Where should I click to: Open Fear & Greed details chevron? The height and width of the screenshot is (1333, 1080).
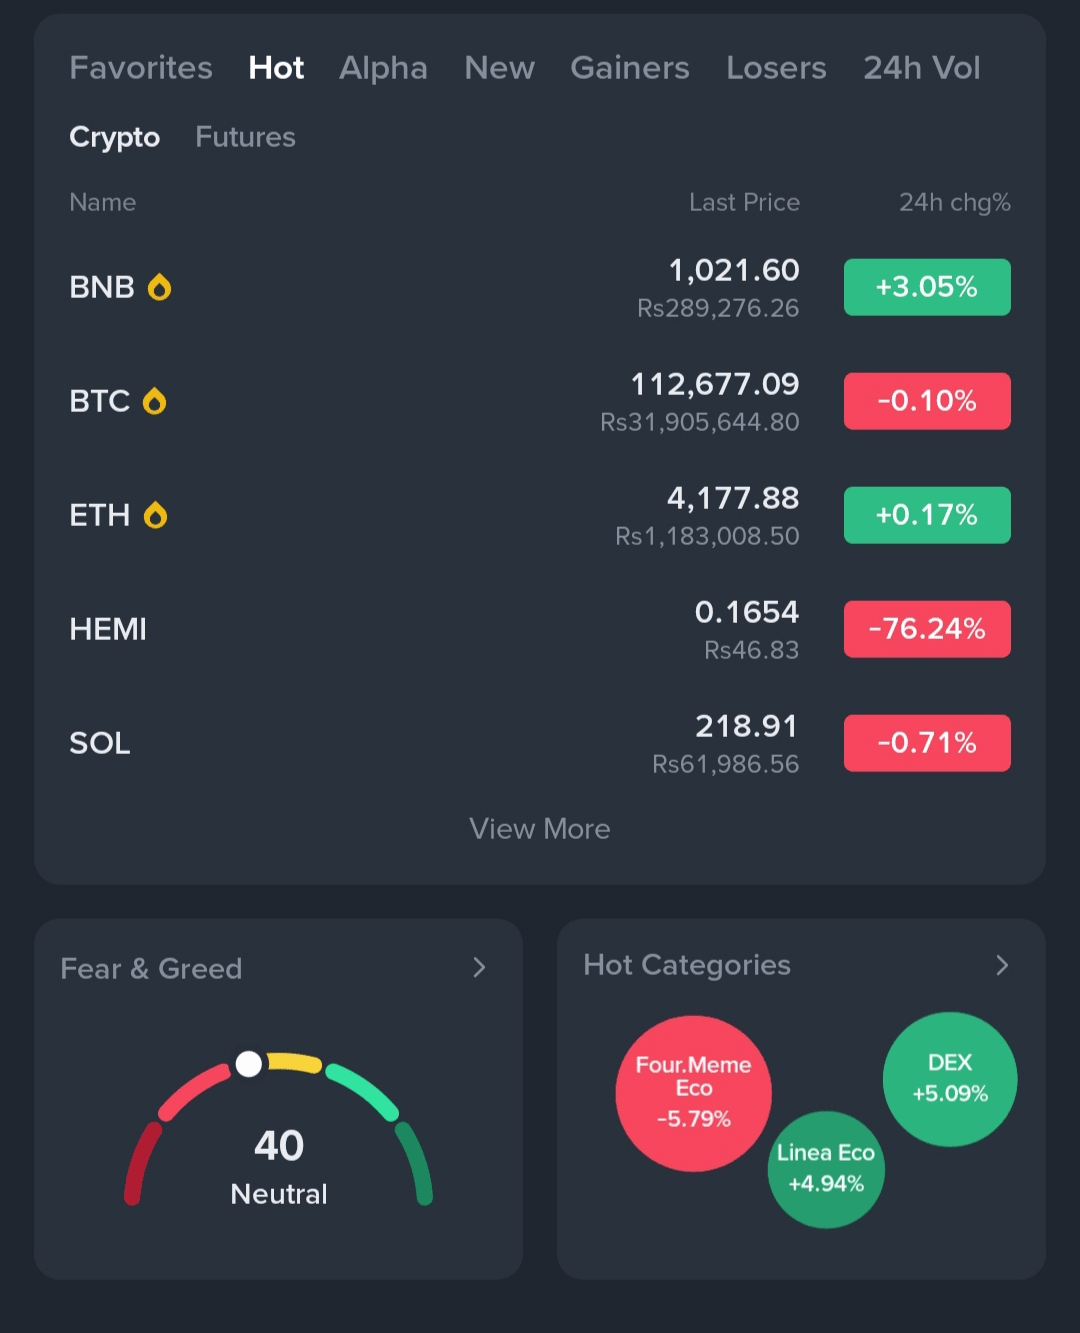(x=479, y=968)
